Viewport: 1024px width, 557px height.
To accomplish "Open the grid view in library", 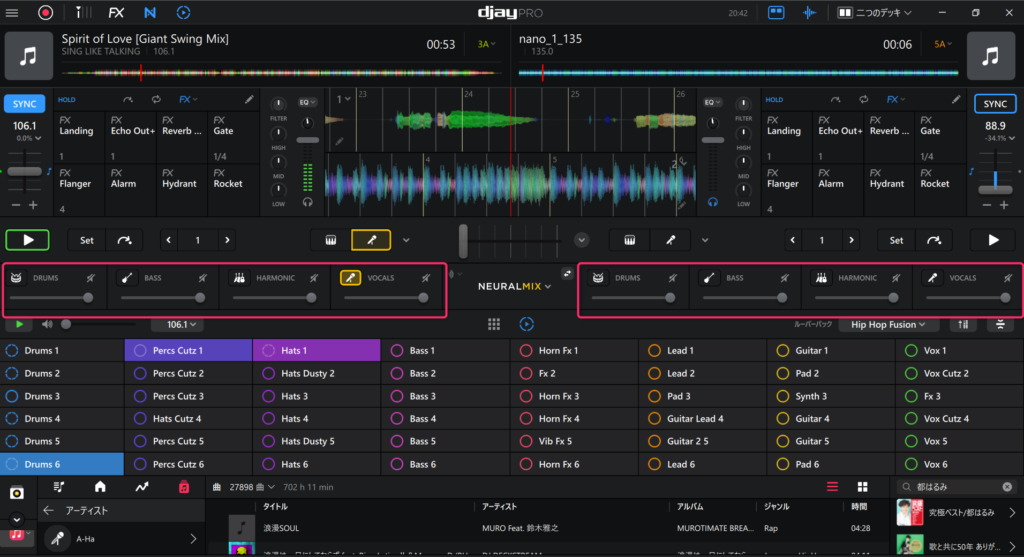I will point(862,487).
